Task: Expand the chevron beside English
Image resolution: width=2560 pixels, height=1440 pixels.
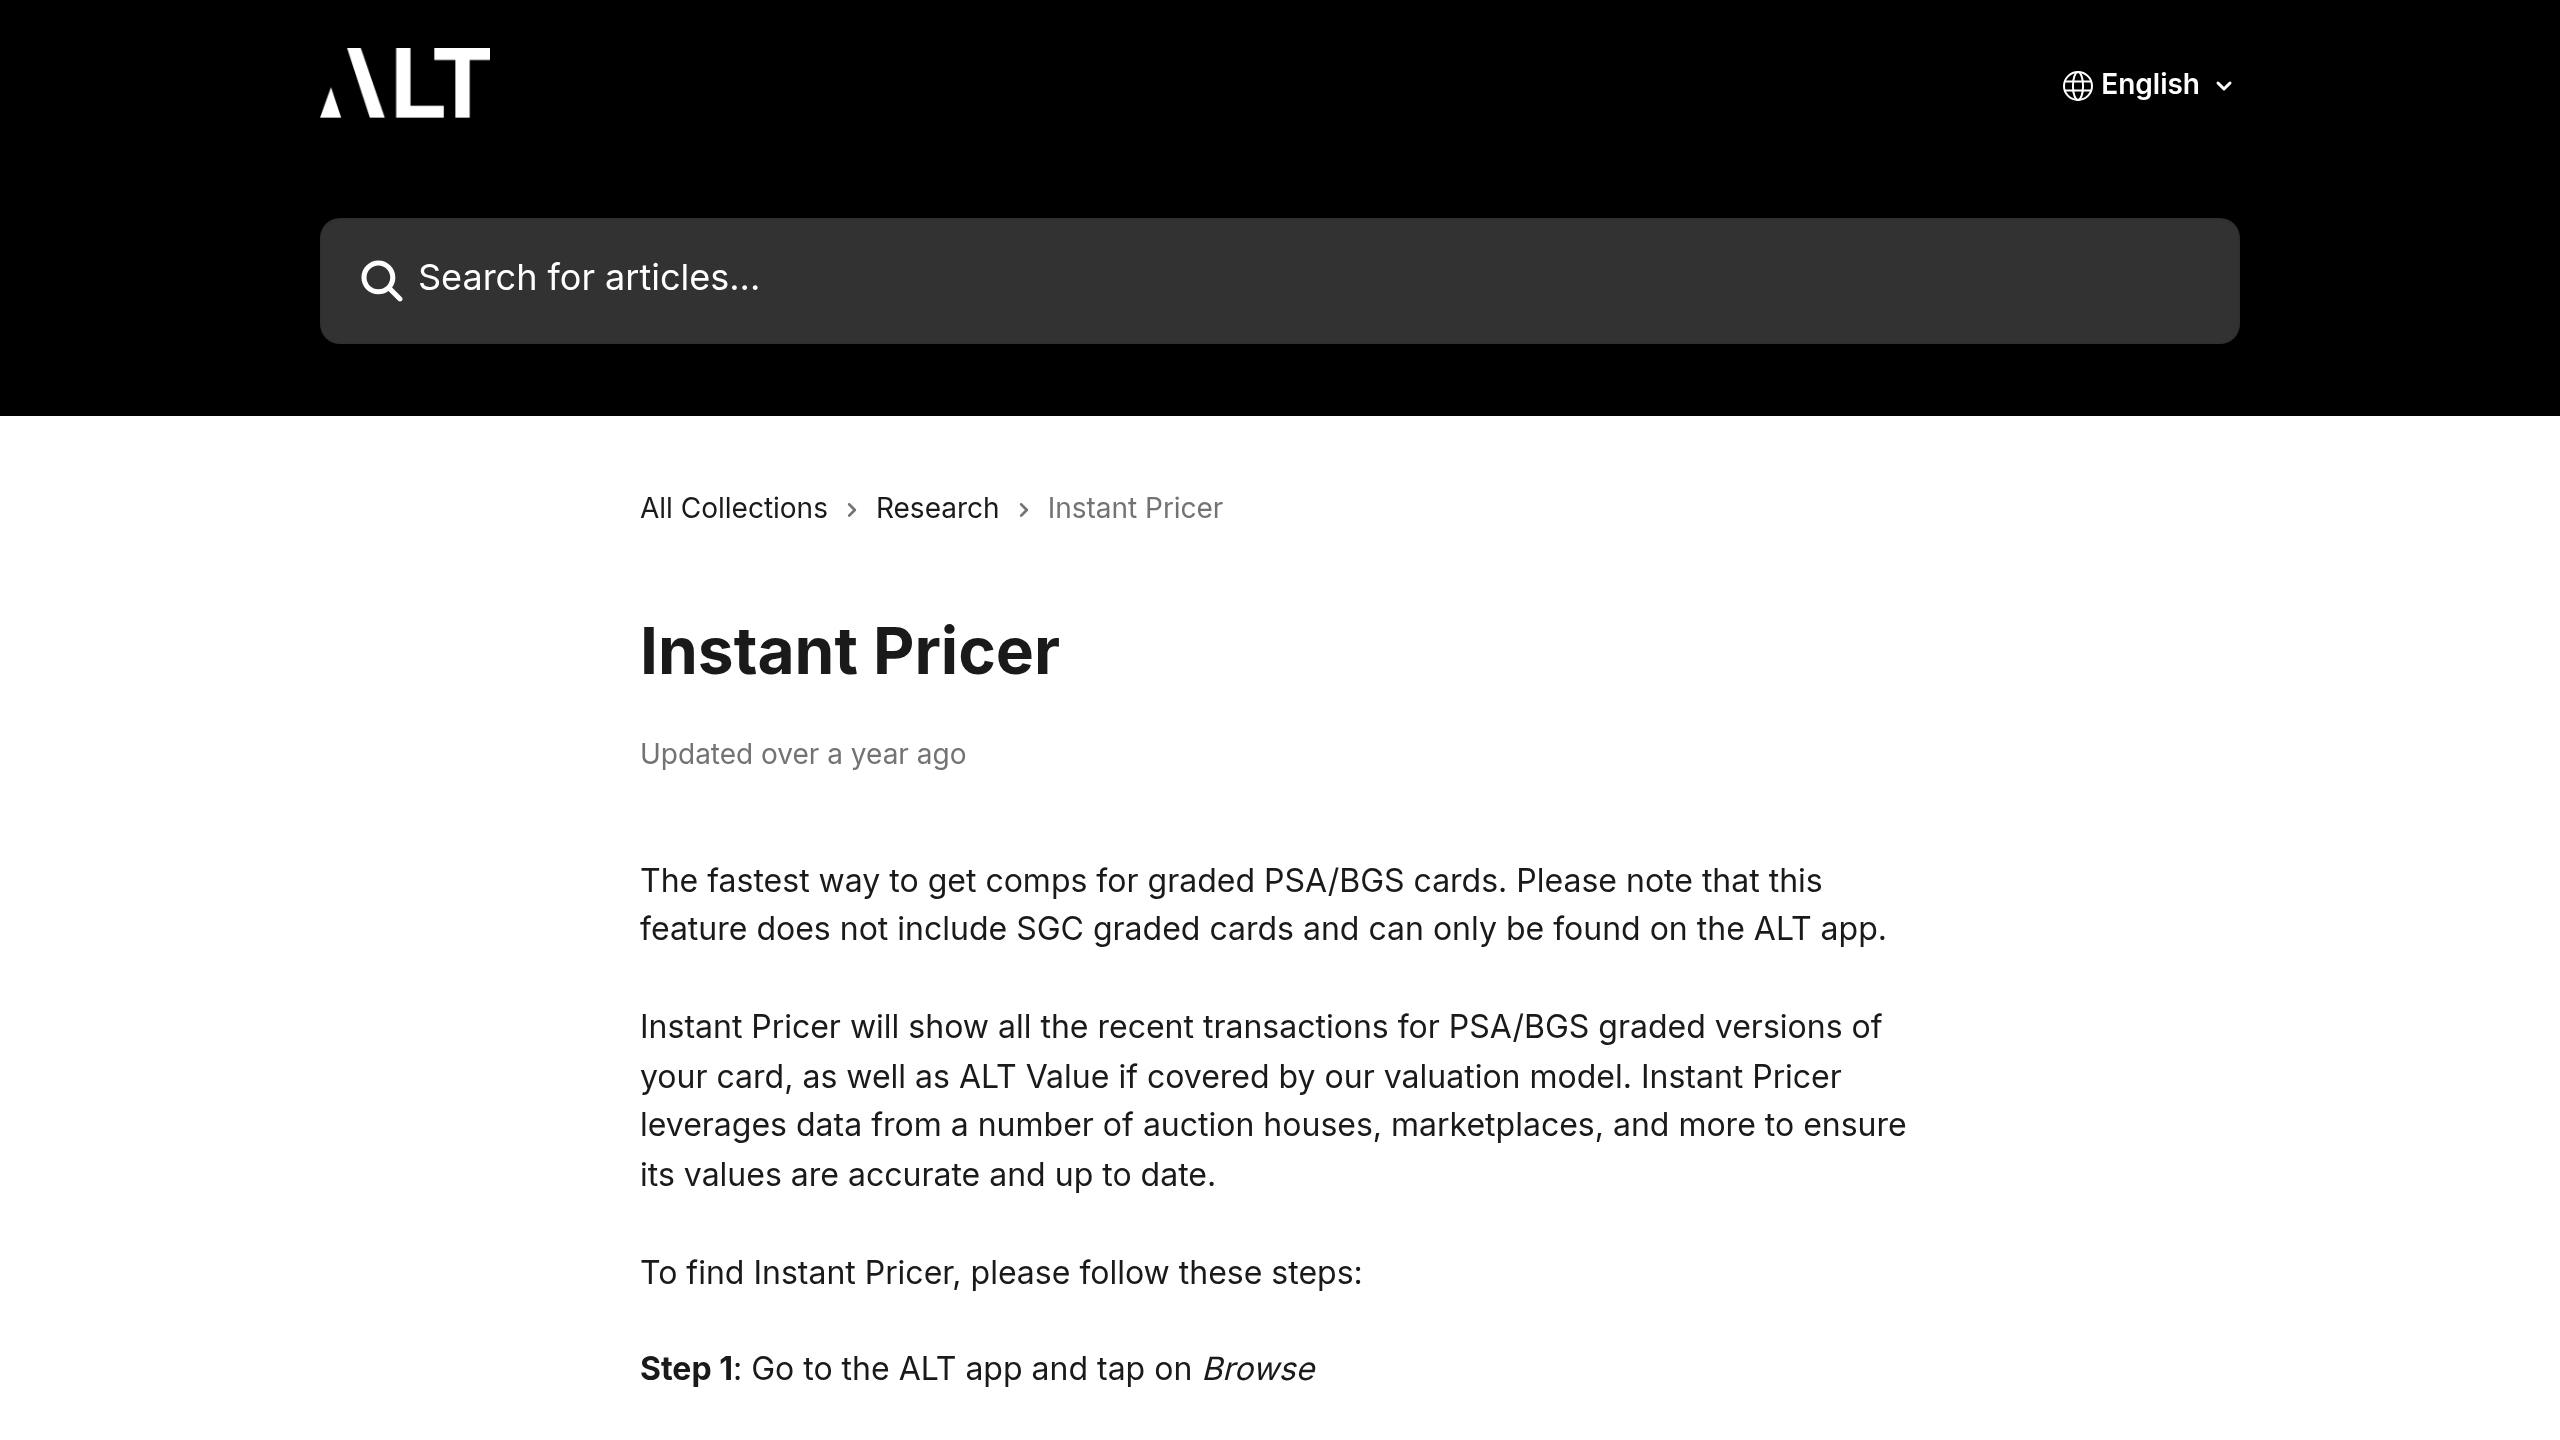Action: point(2224,87)
